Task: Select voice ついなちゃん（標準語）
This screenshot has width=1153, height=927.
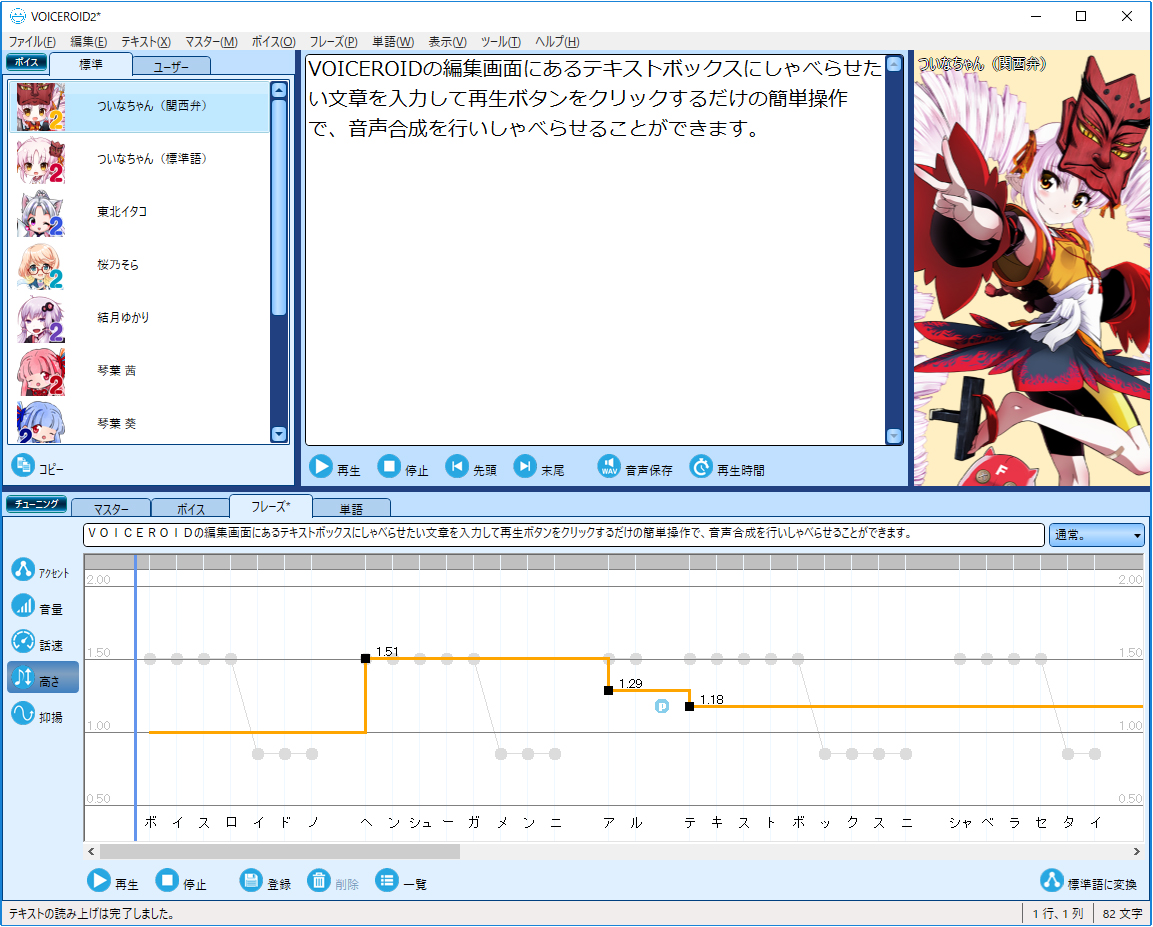Action: [x=139, y=160]
